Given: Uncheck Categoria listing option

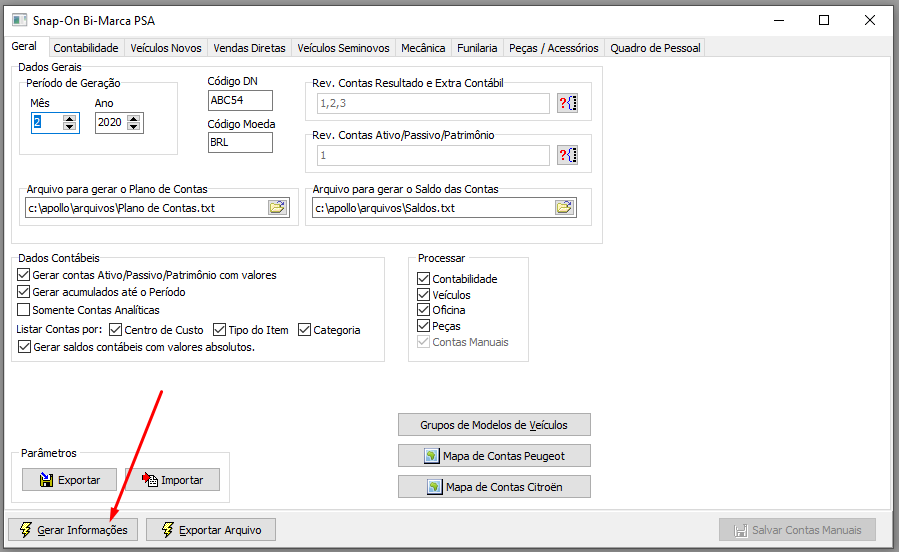Looking at the screenshot, I should pyautogui.click(x=304, y=330).
